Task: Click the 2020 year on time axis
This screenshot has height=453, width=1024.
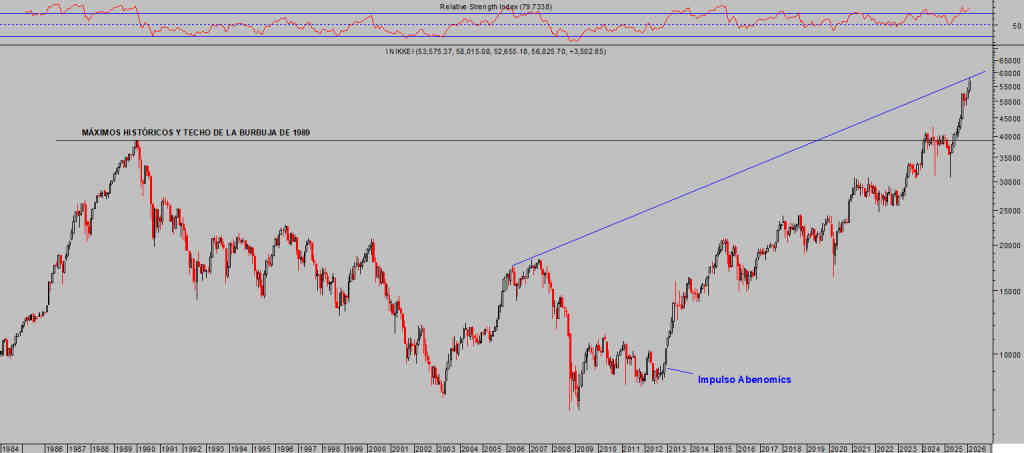Action: [837, 446]
